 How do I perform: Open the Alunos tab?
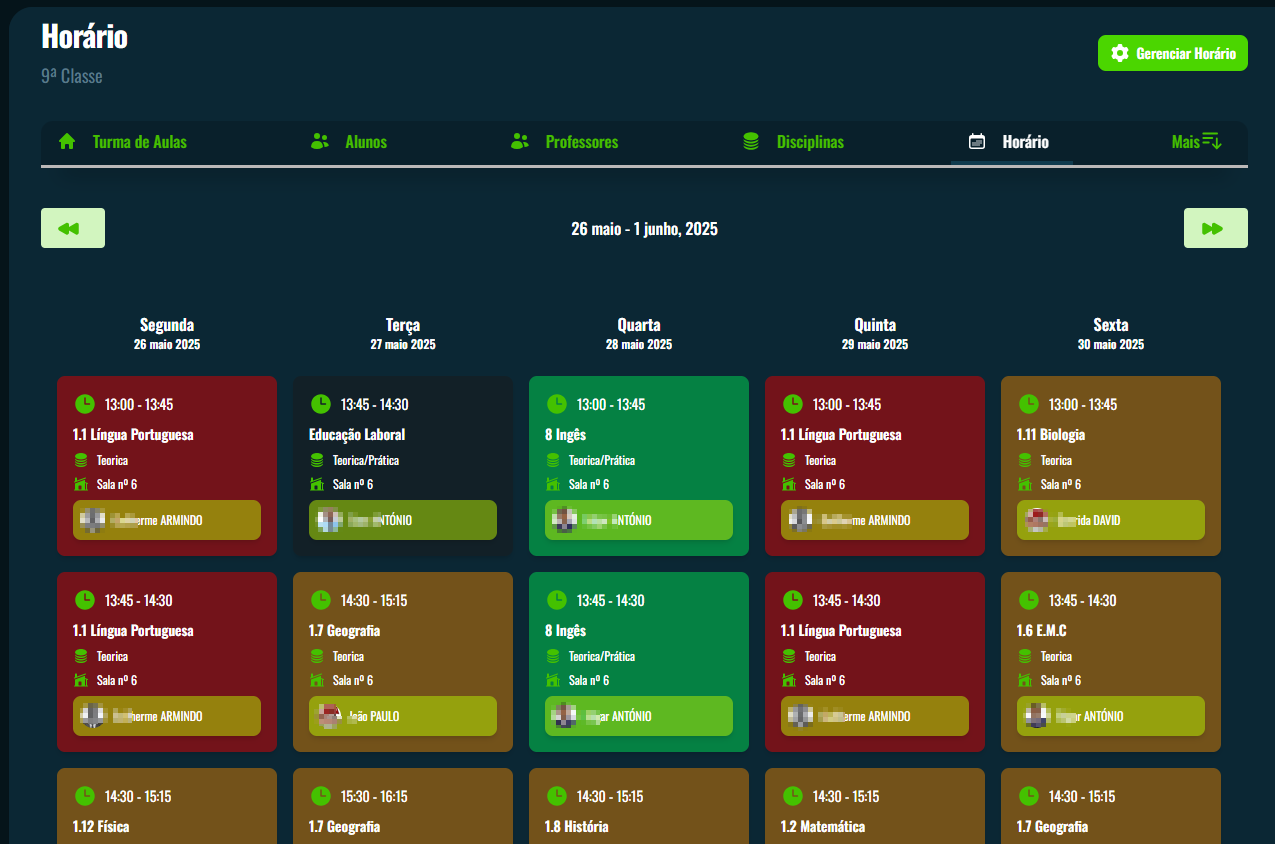pyautogui.click(x=365, y=142)
